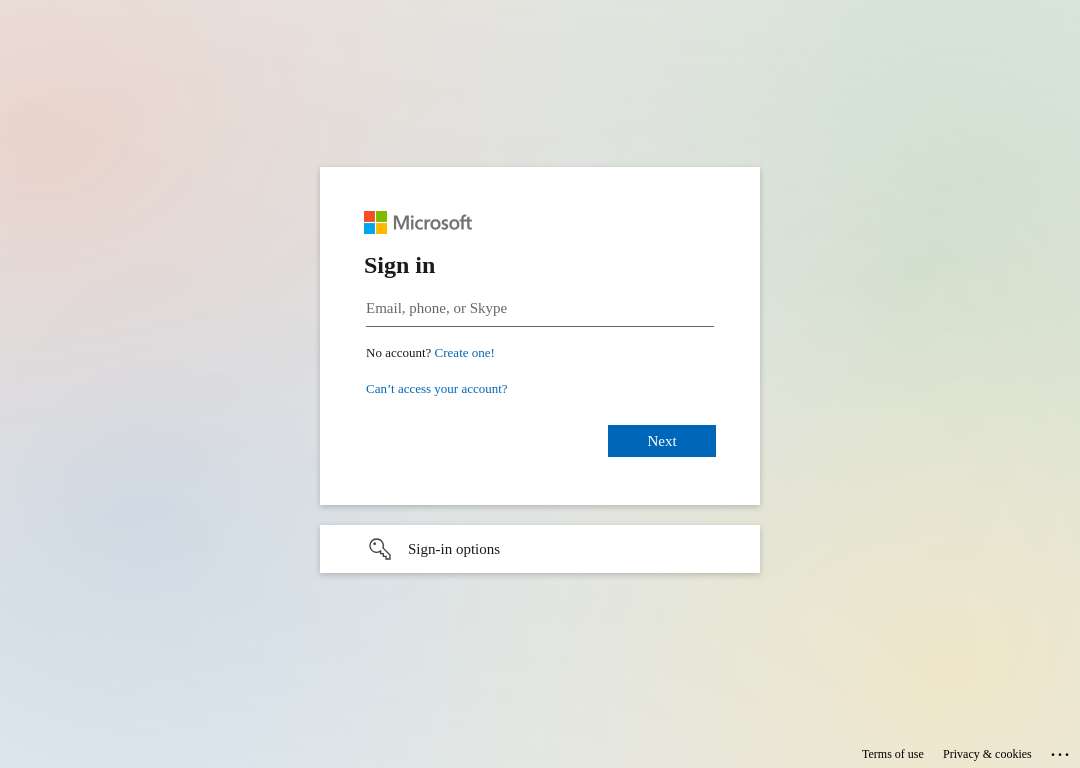This screenshot has width=1080, height=768.
Task: Open the three-dot more options footer menu
Action: tap(1059, 754)
